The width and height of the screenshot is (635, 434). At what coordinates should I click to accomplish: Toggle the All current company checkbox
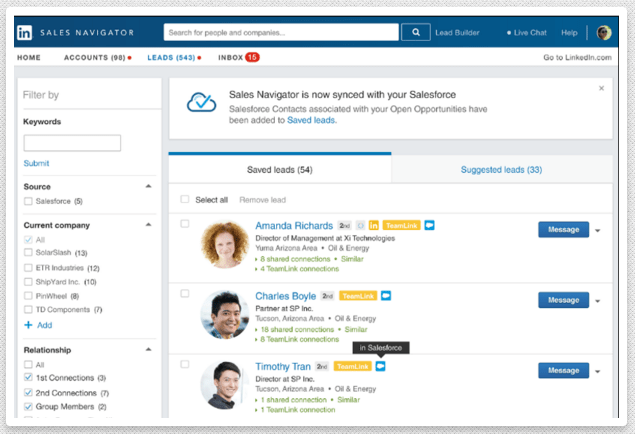pyautogui.click(x=28, y=240)
